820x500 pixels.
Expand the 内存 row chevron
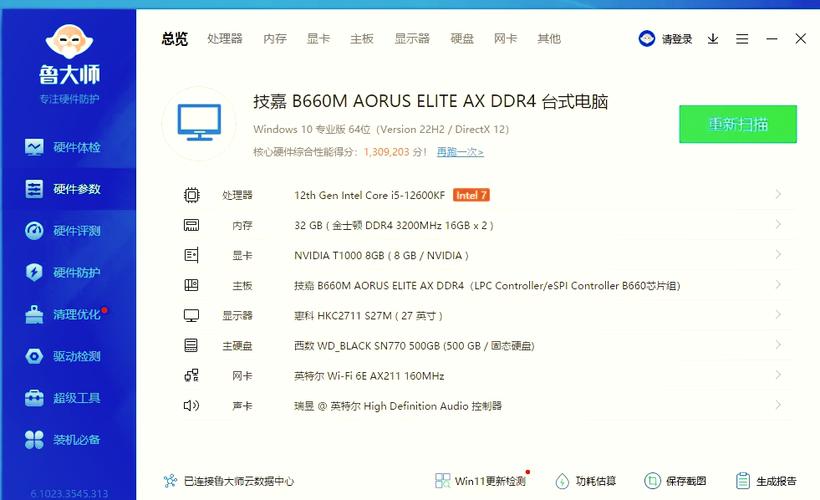coord(778,224)
